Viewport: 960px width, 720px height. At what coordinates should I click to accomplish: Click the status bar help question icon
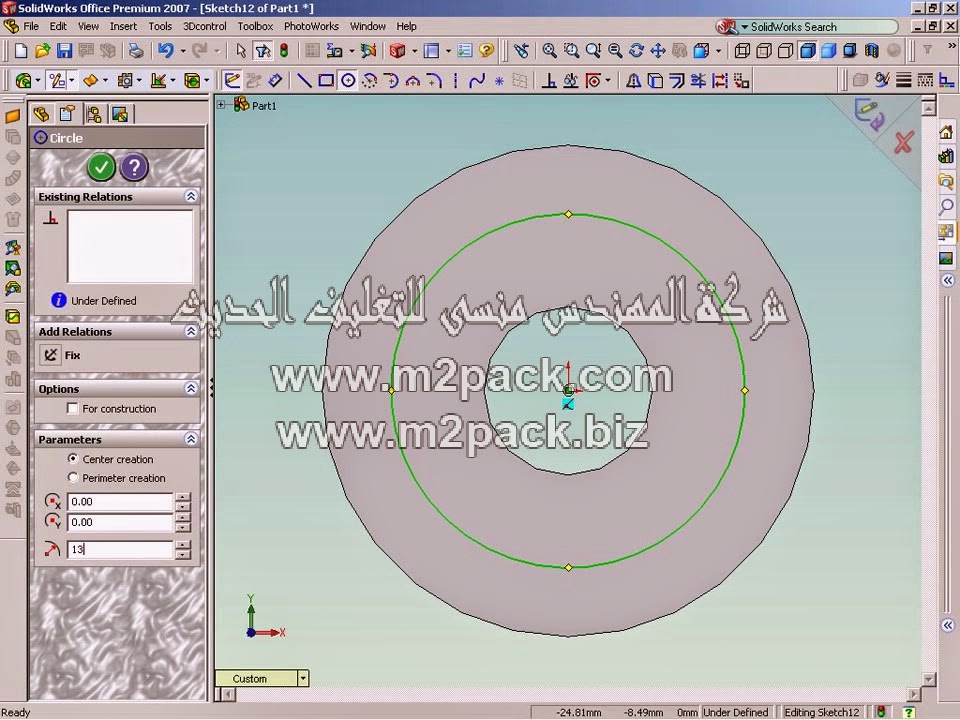pyautogui.click(x=909, y=712)
